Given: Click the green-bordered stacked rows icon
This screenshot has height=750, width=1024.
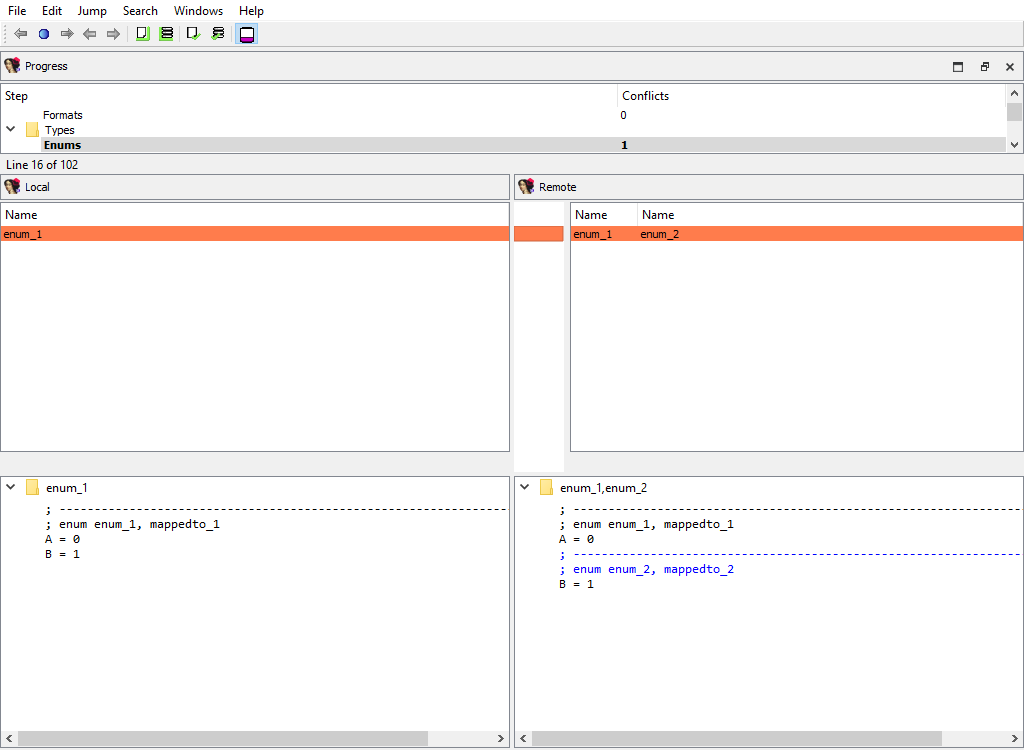Looking at the screenshot, I should pyautogui.click(x=166, y=34).
